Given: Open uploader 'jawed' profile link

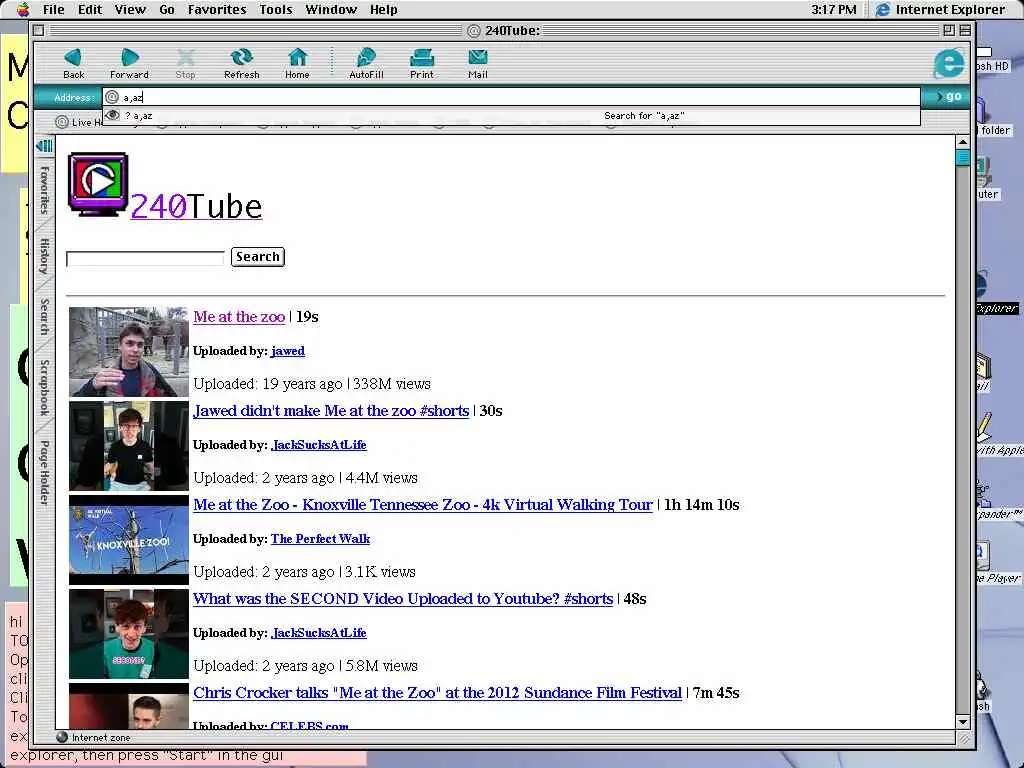Looking at the screenshot, I should pyautogui.click(x=288, y=351).
